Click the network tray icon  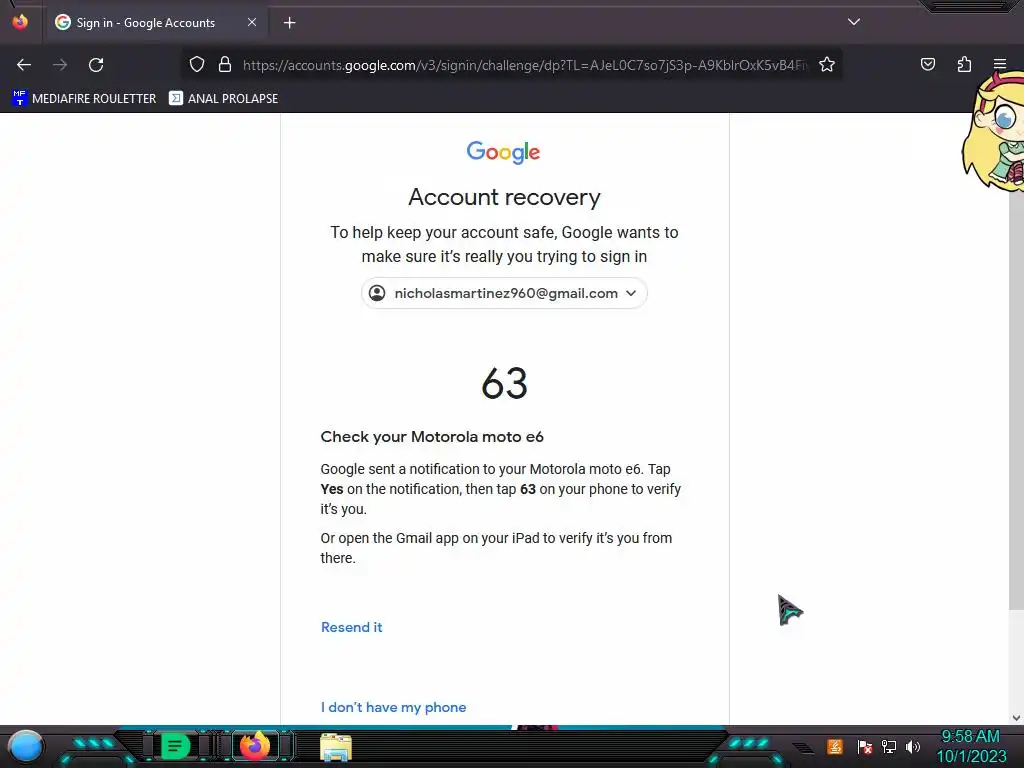click(889, 746)
